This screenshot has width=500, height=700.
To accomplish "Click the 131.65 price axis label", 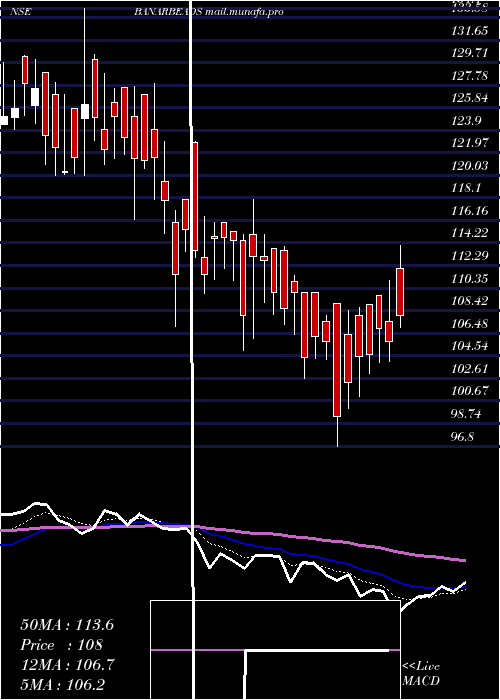I will (469, 30).
